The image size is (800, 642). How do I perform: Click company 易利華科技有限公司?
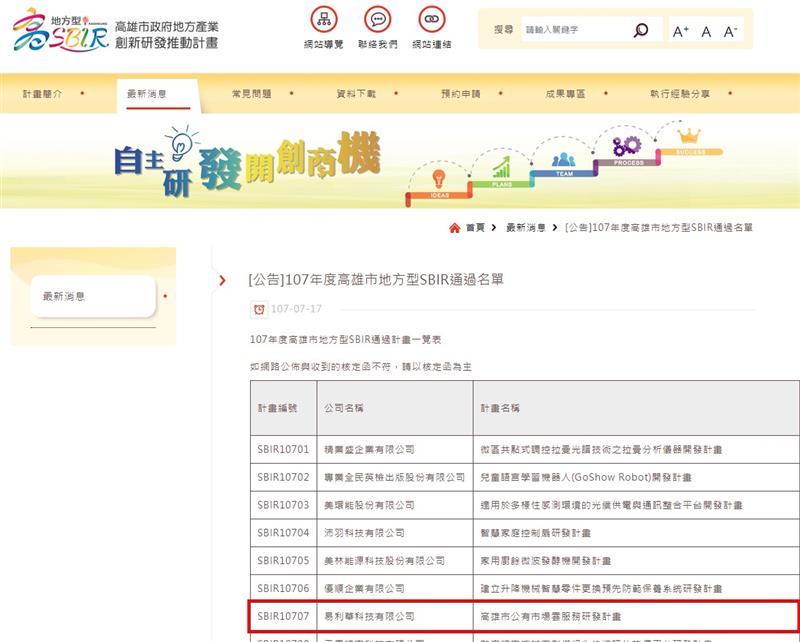[369, 616]
